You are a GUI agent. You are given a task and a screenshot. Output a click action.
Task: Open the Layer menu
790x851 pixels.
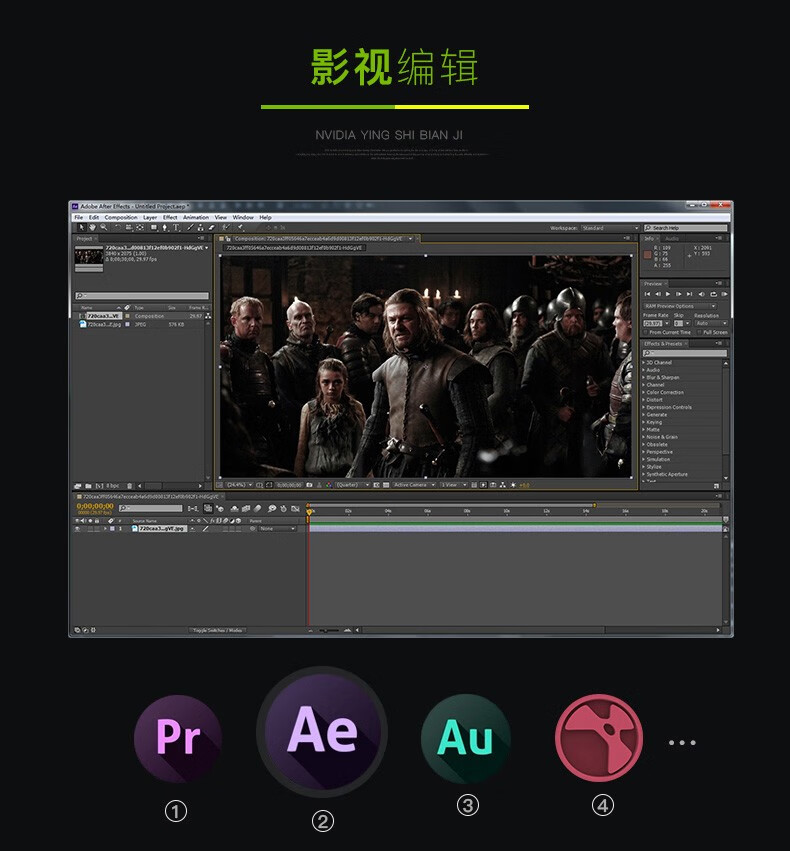pyautogui.click(x=150, y=217)
